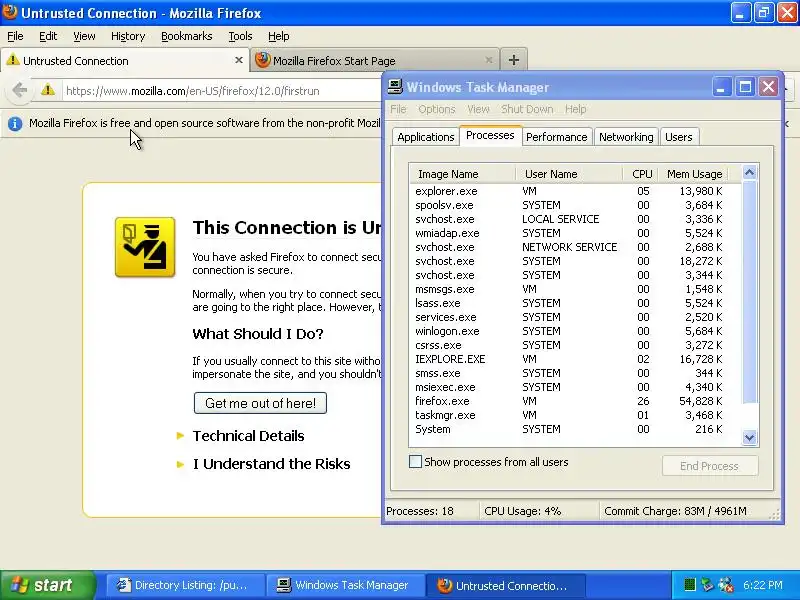Open Firefox Tools menu
Image resolution: width=800 pixels, height=600 pixels.
tap(240, 36)
